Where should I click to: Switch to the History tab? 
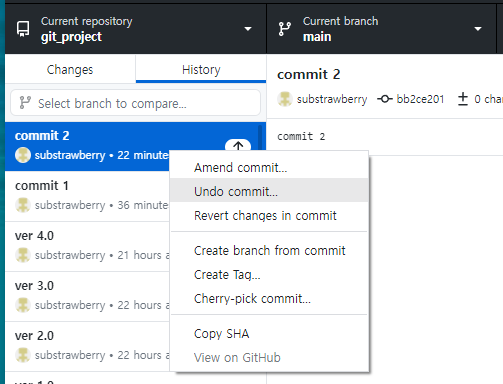[x=201, y=69]
